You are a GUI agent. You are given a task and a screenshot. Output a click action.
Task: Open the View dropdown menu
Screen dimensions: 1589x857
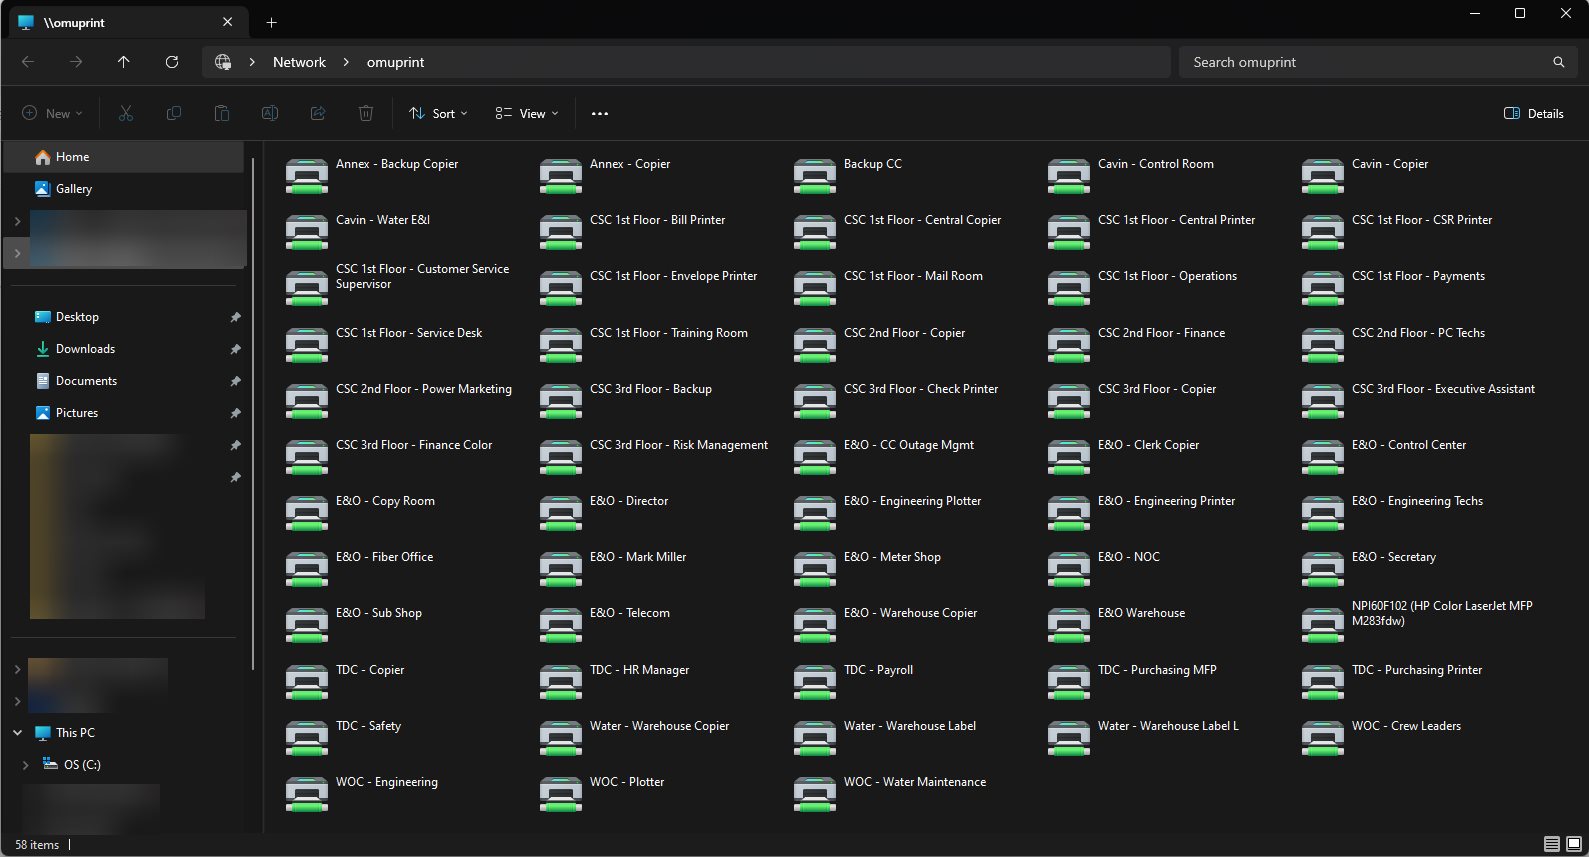[527, 114]
